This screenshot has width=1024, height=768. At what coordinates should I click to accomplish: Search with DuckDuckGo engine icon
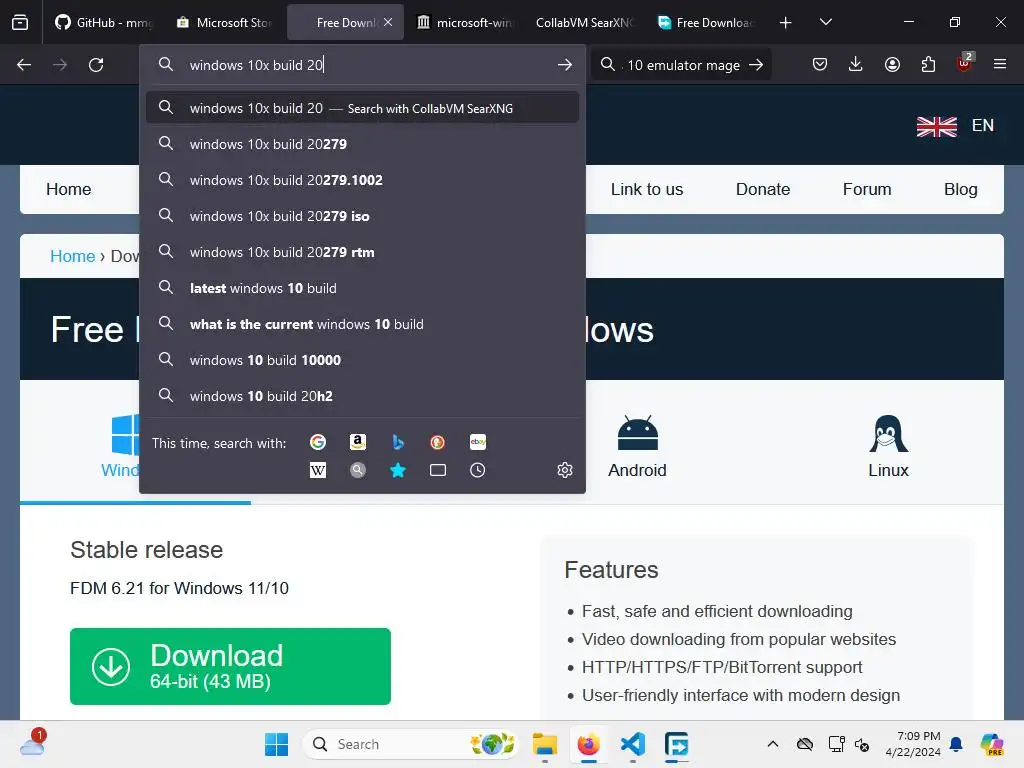click(x=438, y=442)
